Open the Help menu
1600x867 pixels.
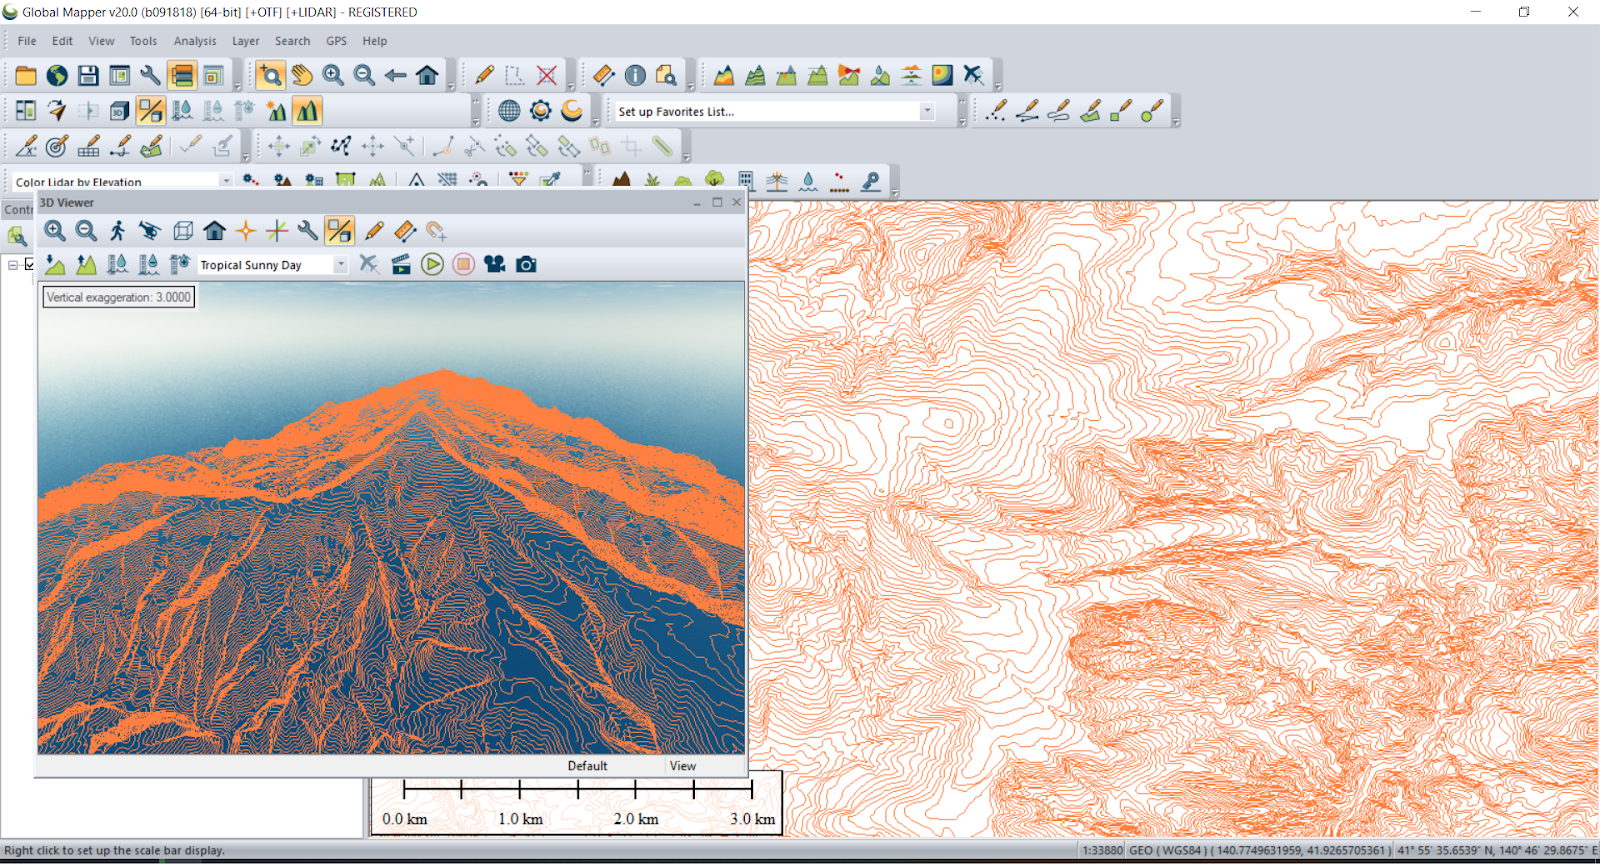click(x=375, y=41)
